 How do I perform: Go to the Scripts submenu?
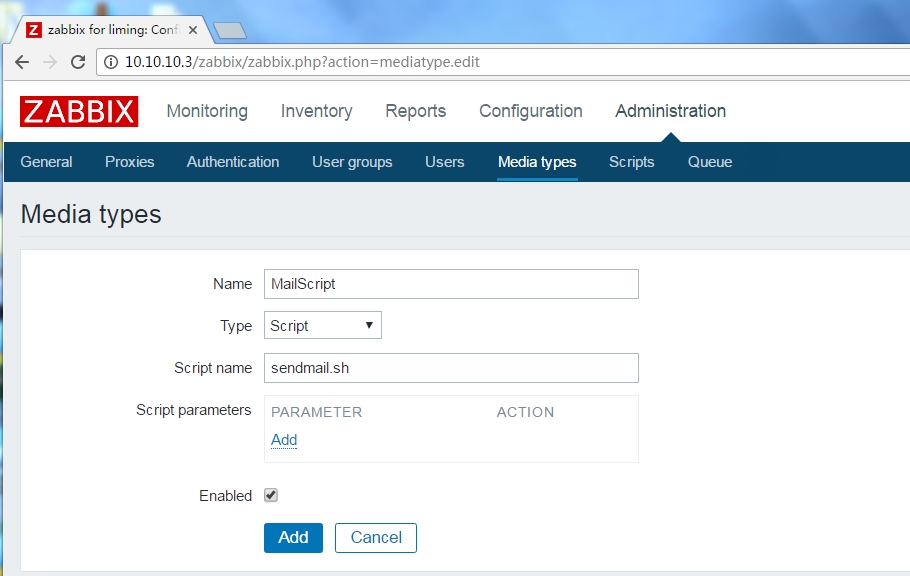(x=631, y=162)
